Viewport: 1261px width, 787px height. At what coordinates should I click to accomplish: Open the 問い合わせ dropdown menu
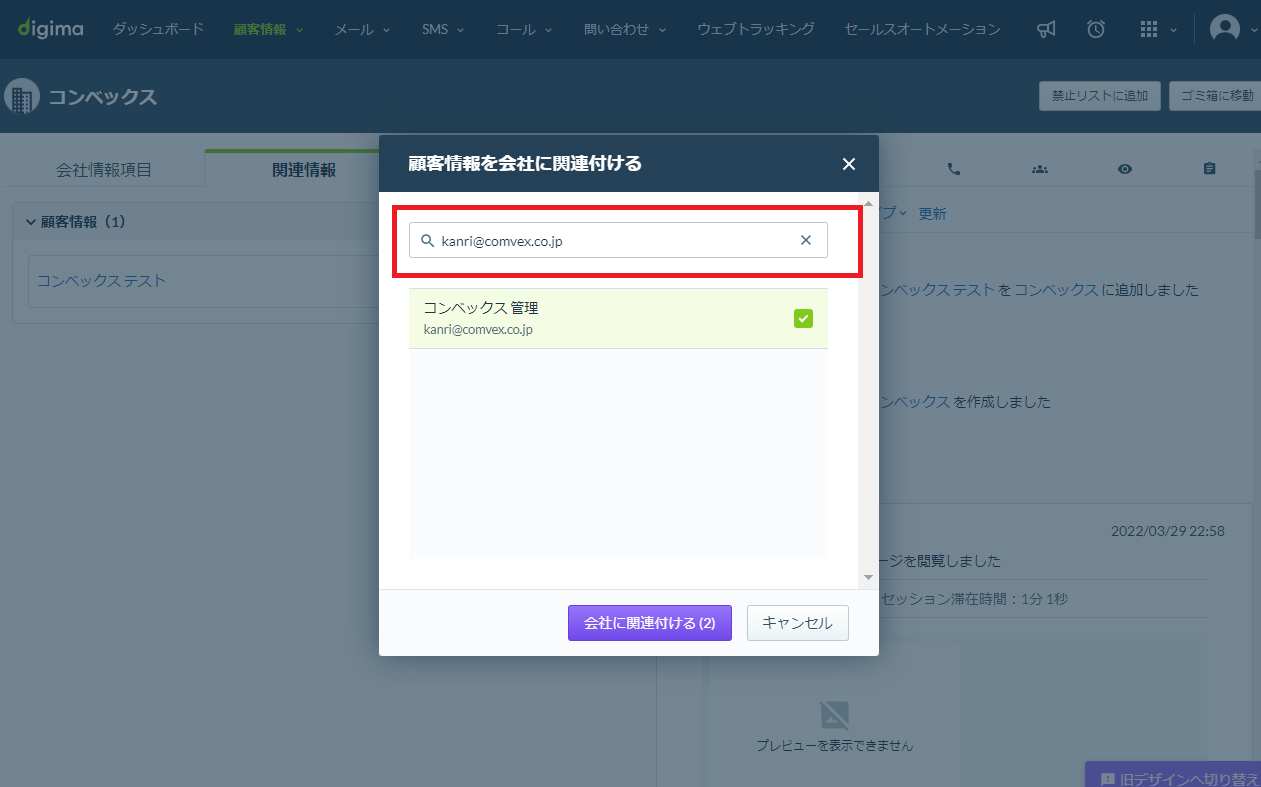pos(625,29)
